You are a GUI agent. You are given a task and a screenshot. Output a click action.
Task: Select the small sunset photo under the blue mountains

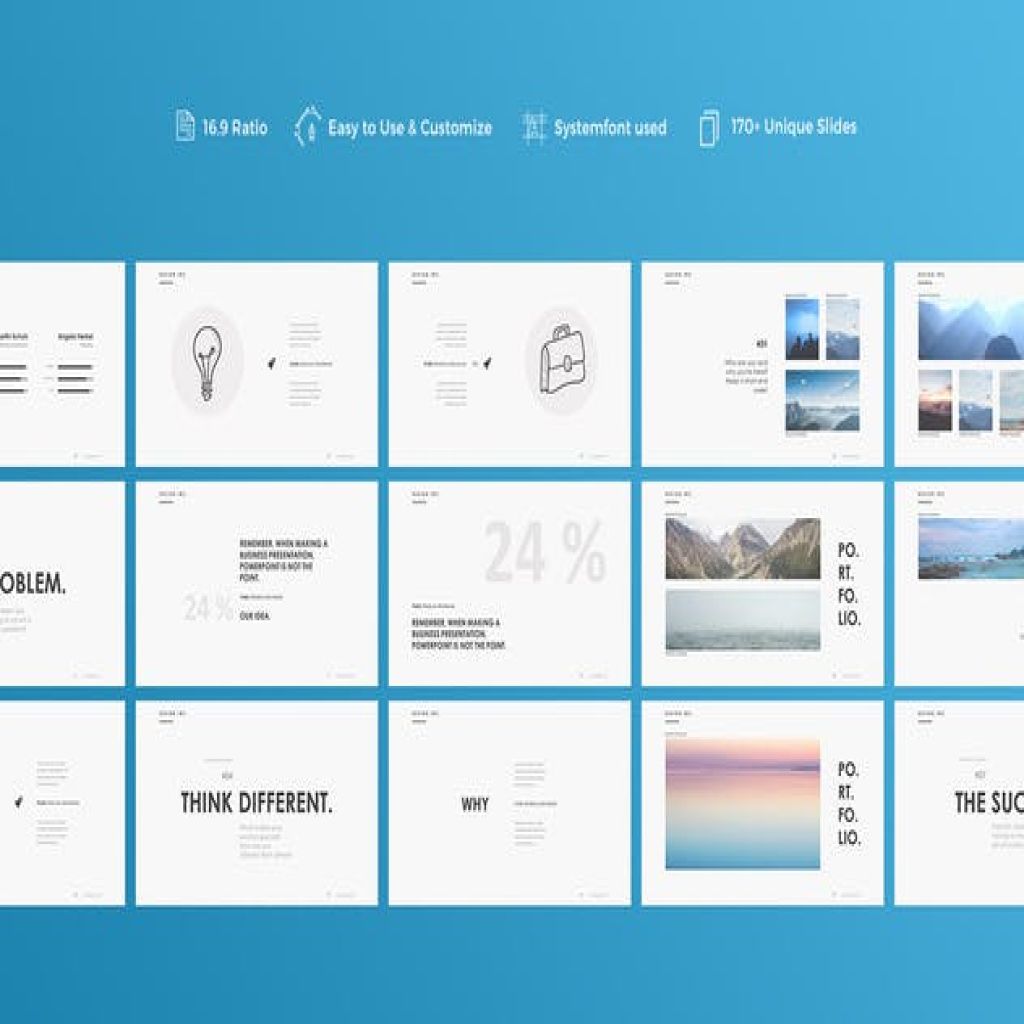(x=935, y=400)
